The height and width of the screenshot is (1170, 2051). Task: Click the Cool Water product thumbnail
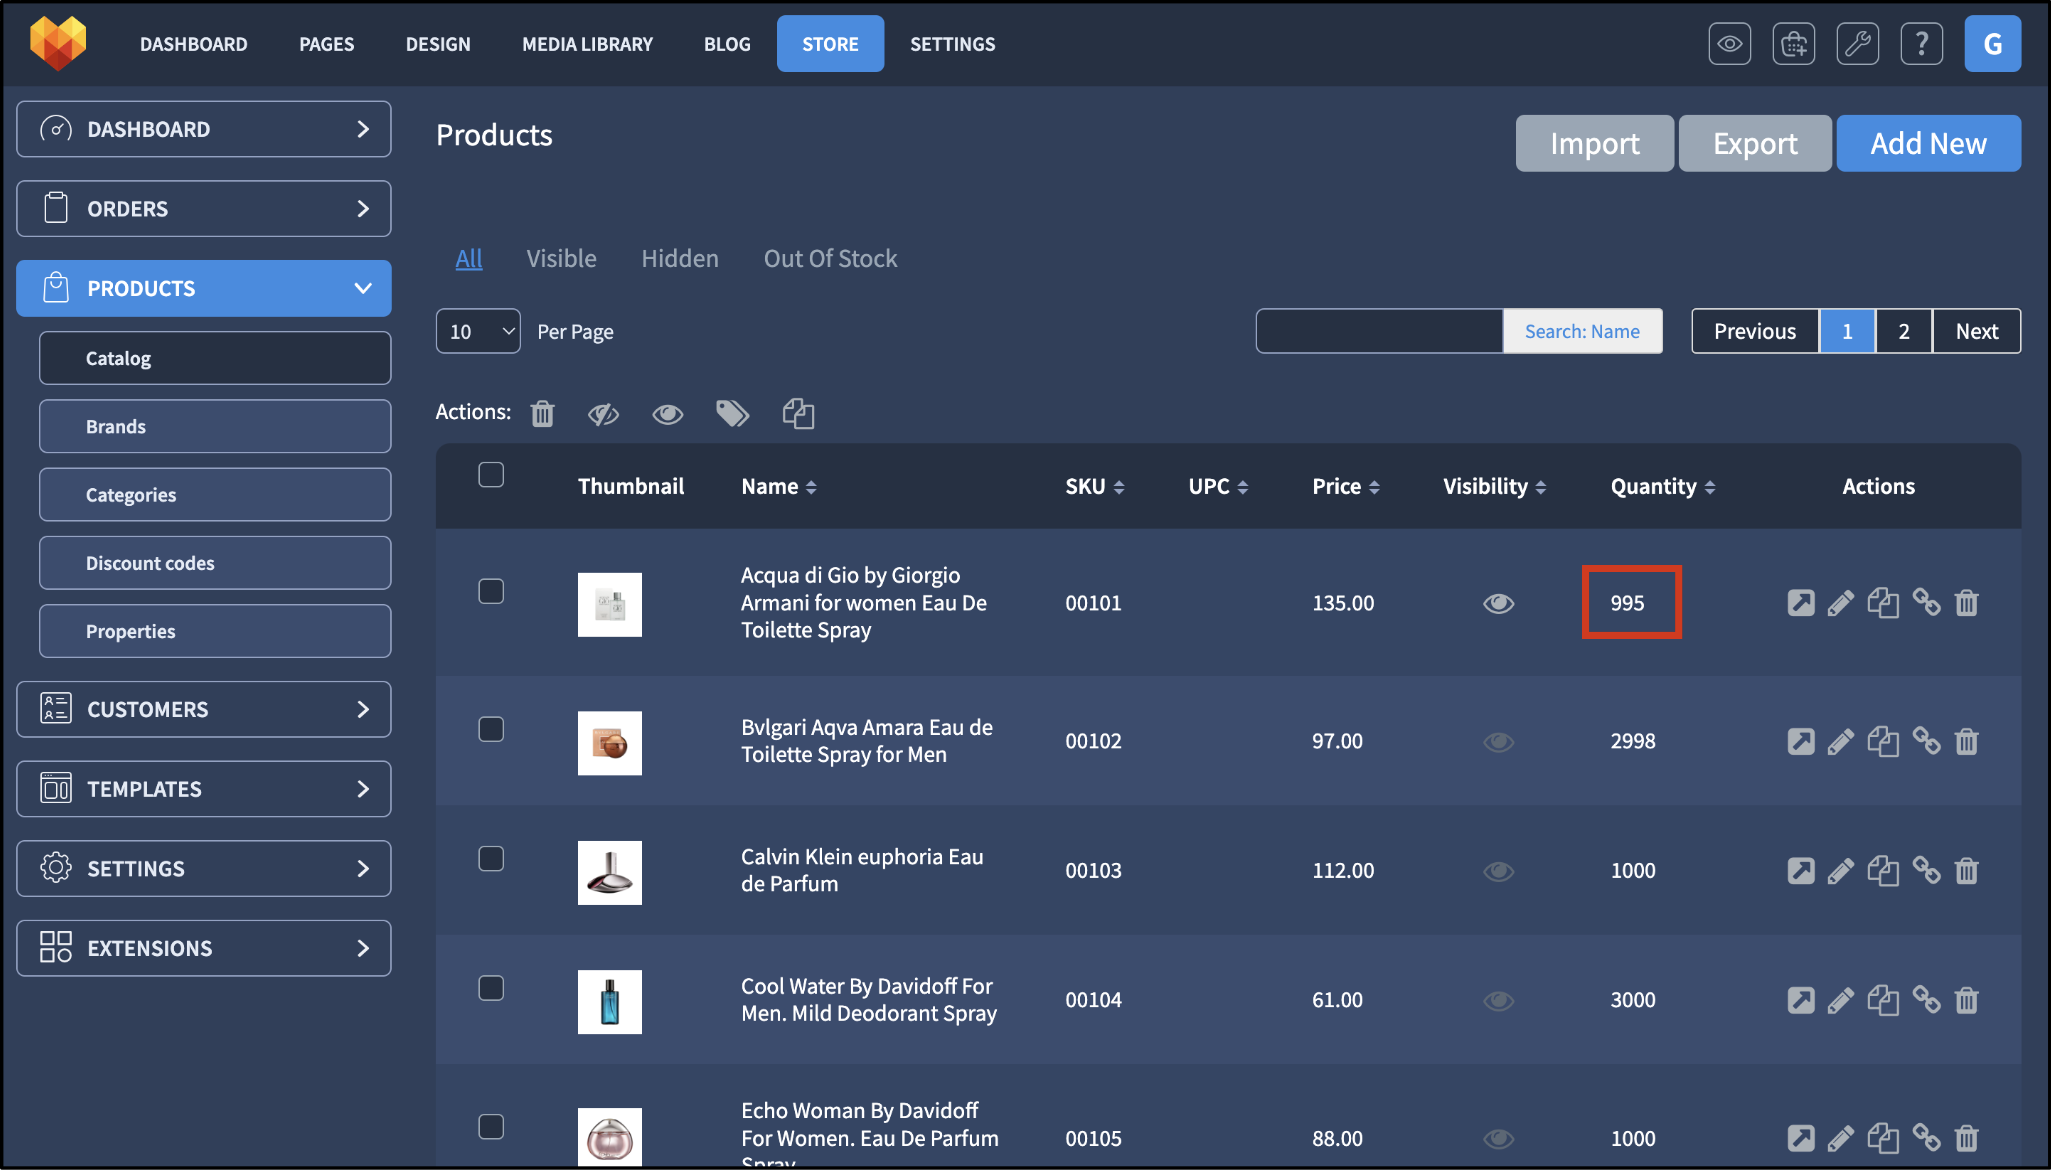coord(609,1001)
